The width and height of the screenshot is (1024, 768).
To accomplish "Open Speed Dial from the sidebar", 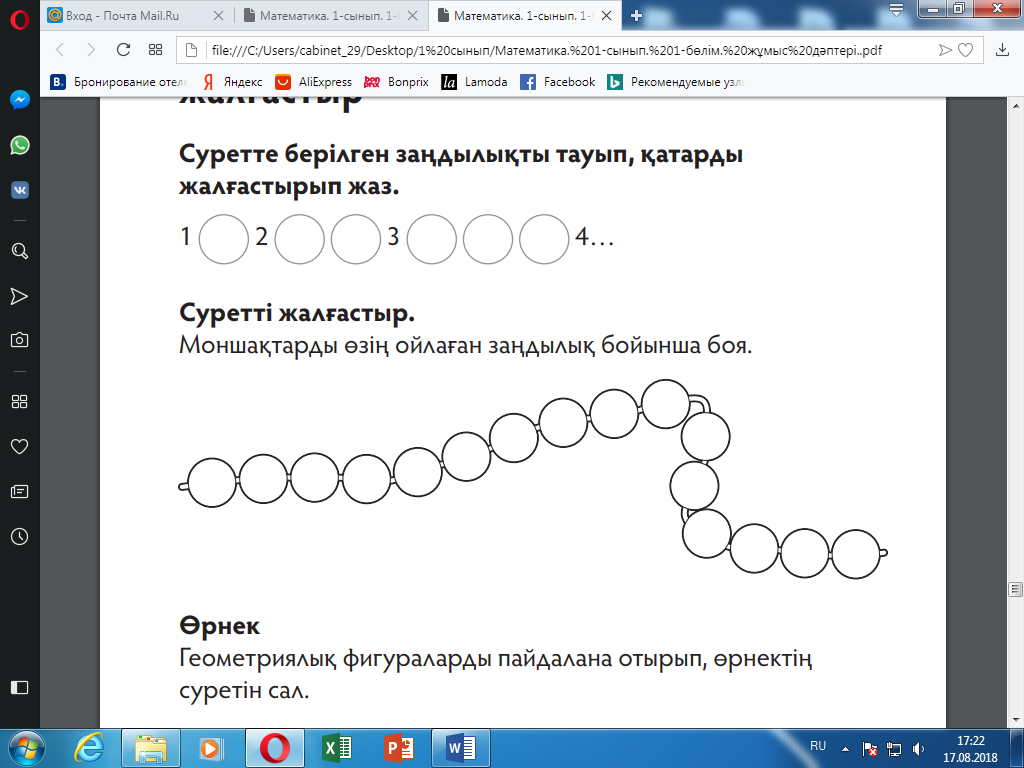I will click(x=20, y=402).
